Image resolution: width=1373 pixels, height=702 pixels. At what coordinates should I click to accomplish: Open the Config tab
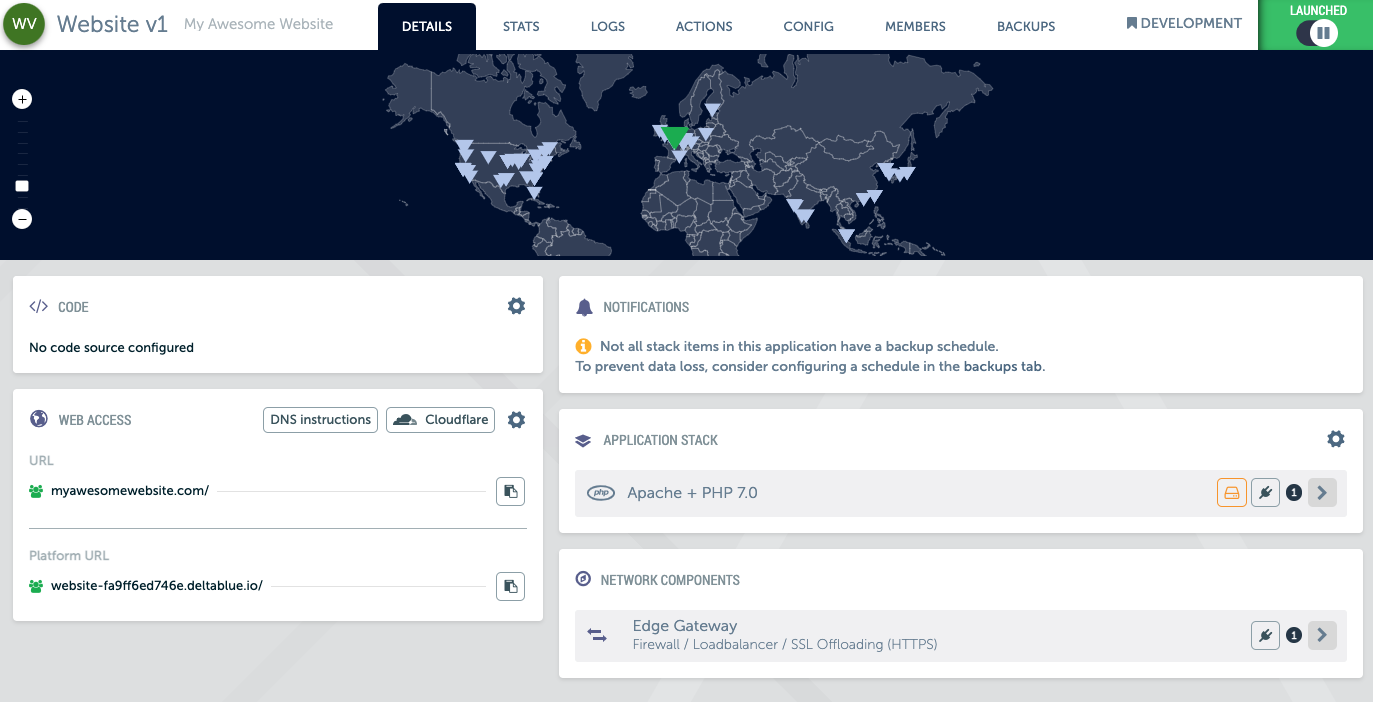(808, 26)
